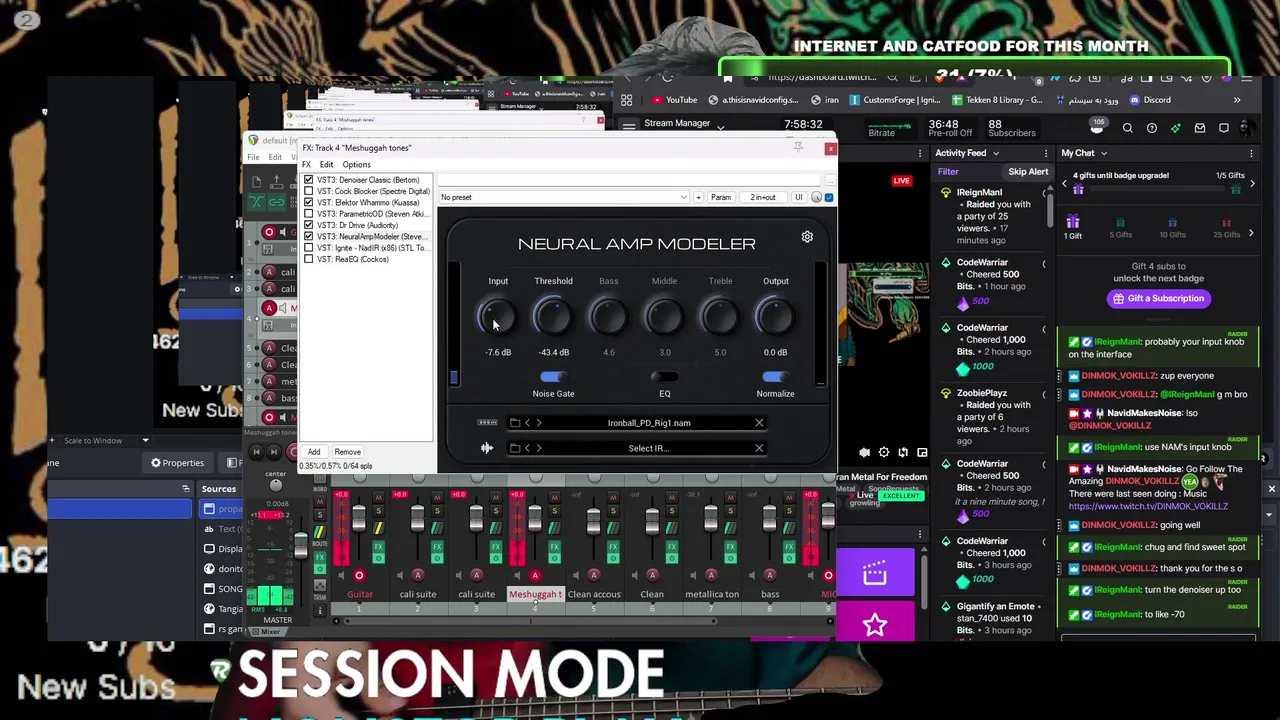Show previous gift banner with left chevron

coord(1064,184)
